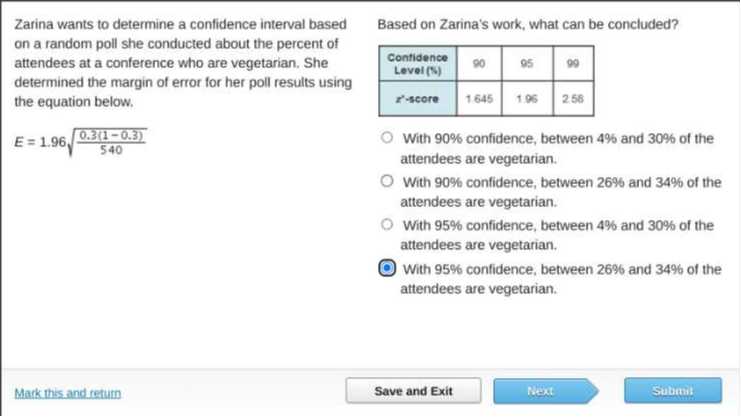Image resolution: width=741 pixels, height=417 pixels.
Task: Click the 'Based on Zarina's work' question prompt
Action: click(x=528, y=24)
